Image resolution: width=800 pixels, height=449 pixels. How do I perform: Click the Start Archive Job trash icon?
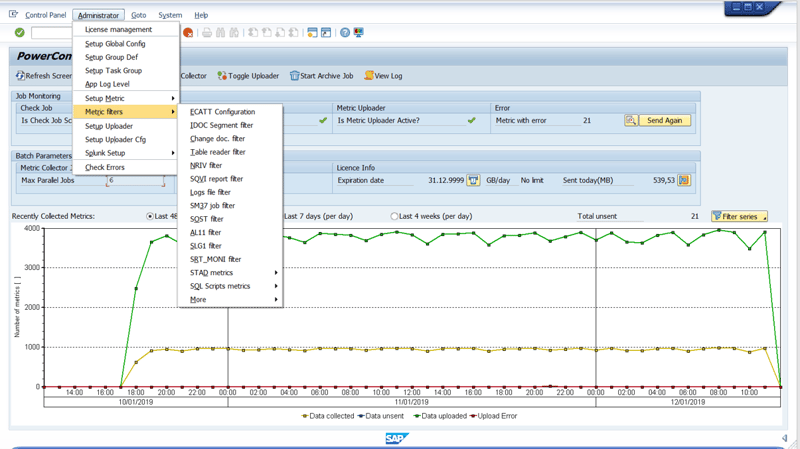pos(294,76)
